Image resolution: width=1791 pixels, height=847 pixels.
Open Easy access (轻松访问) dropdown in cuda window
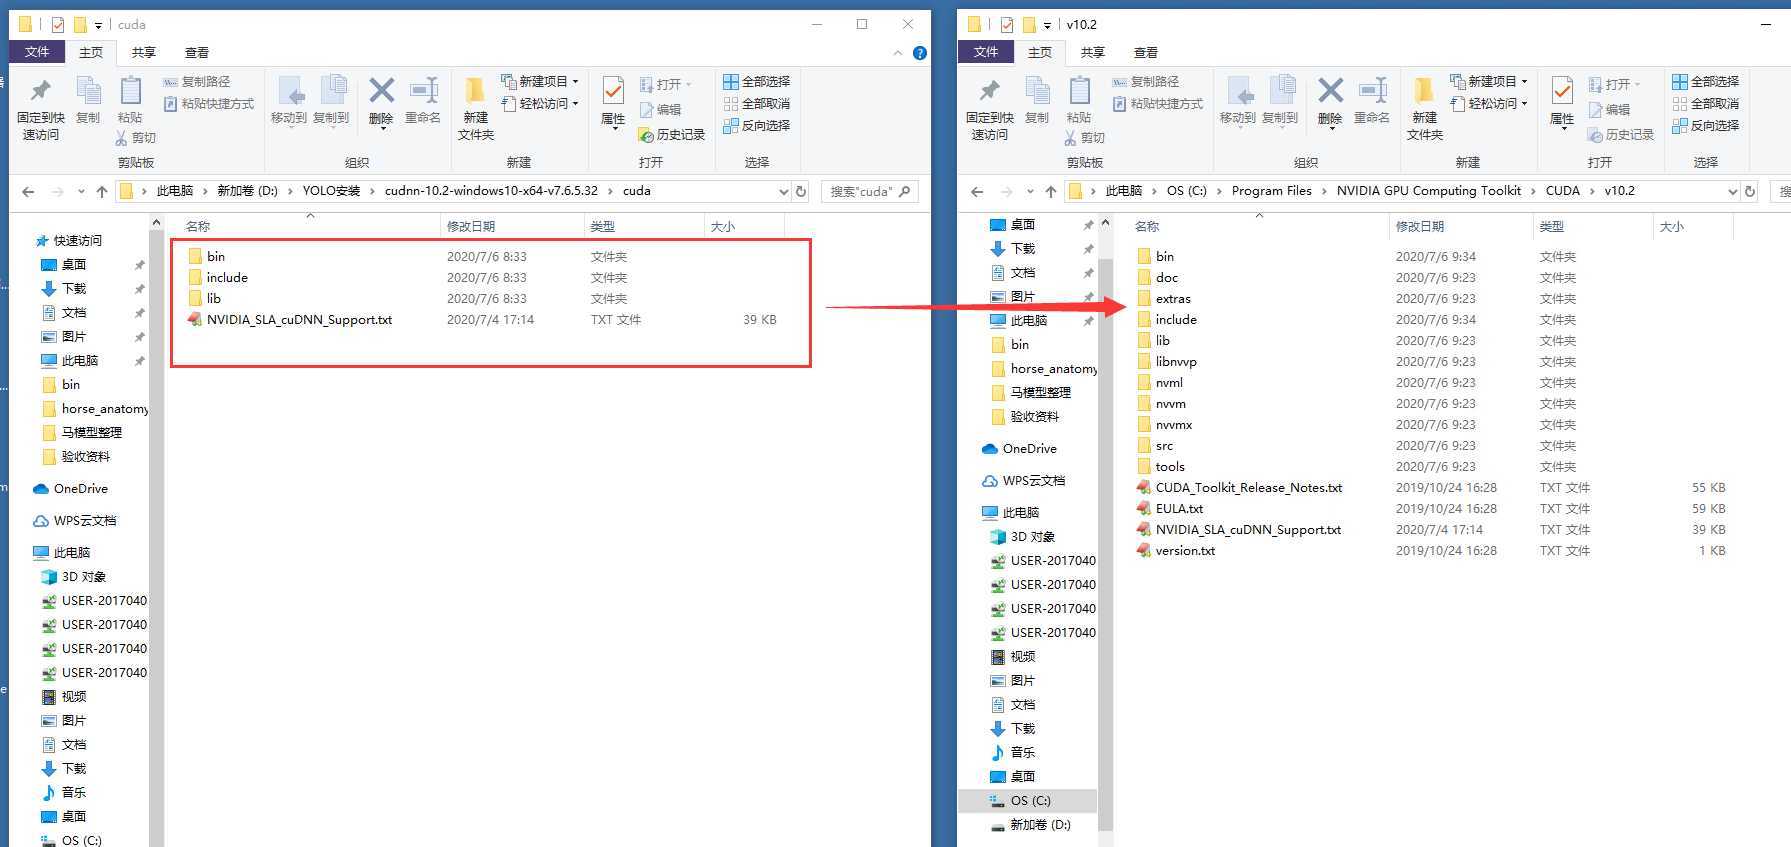pos(540,103)
